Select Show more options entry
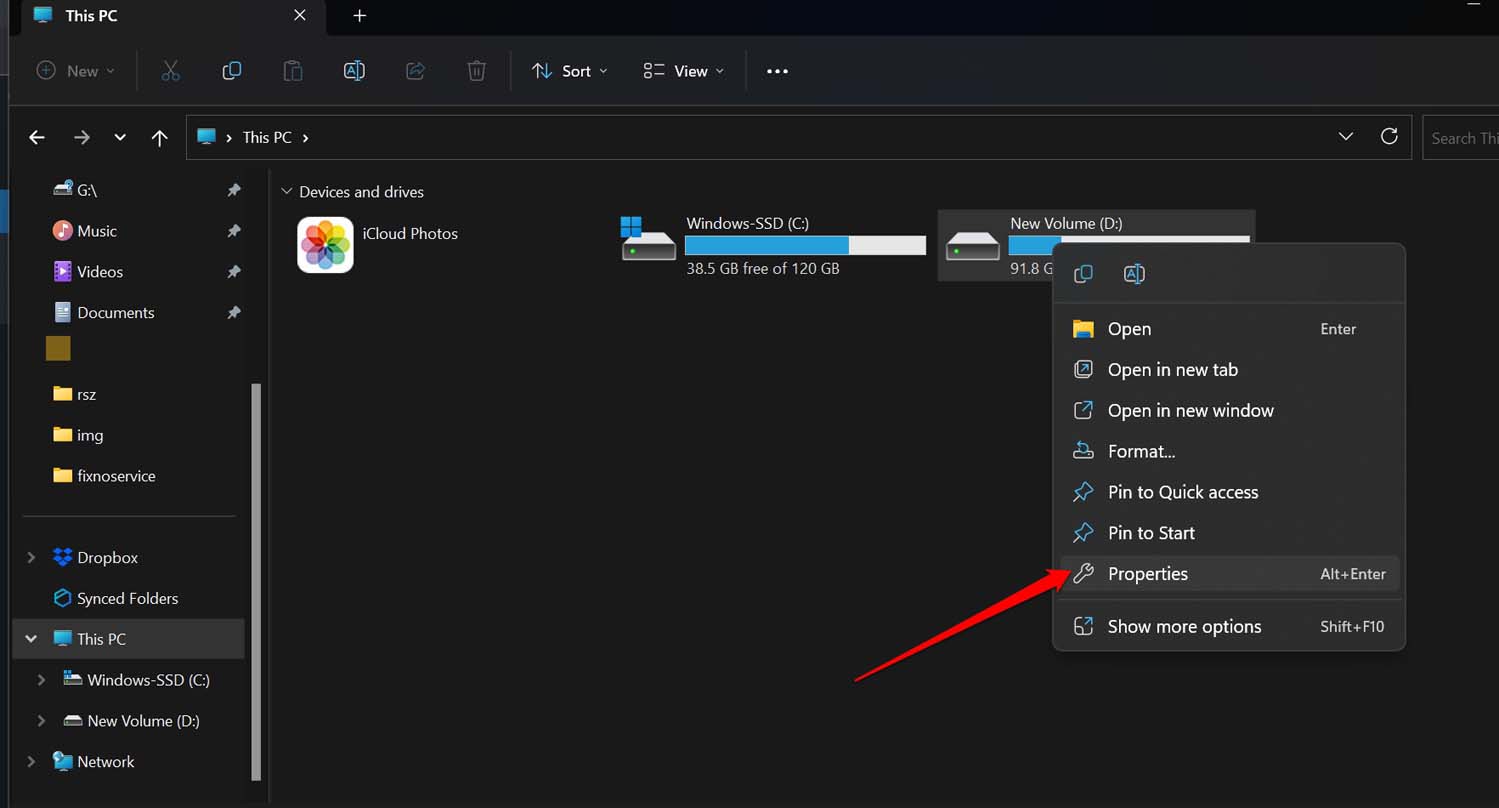Viewport: 1499px width, 808px height. 1184,627
